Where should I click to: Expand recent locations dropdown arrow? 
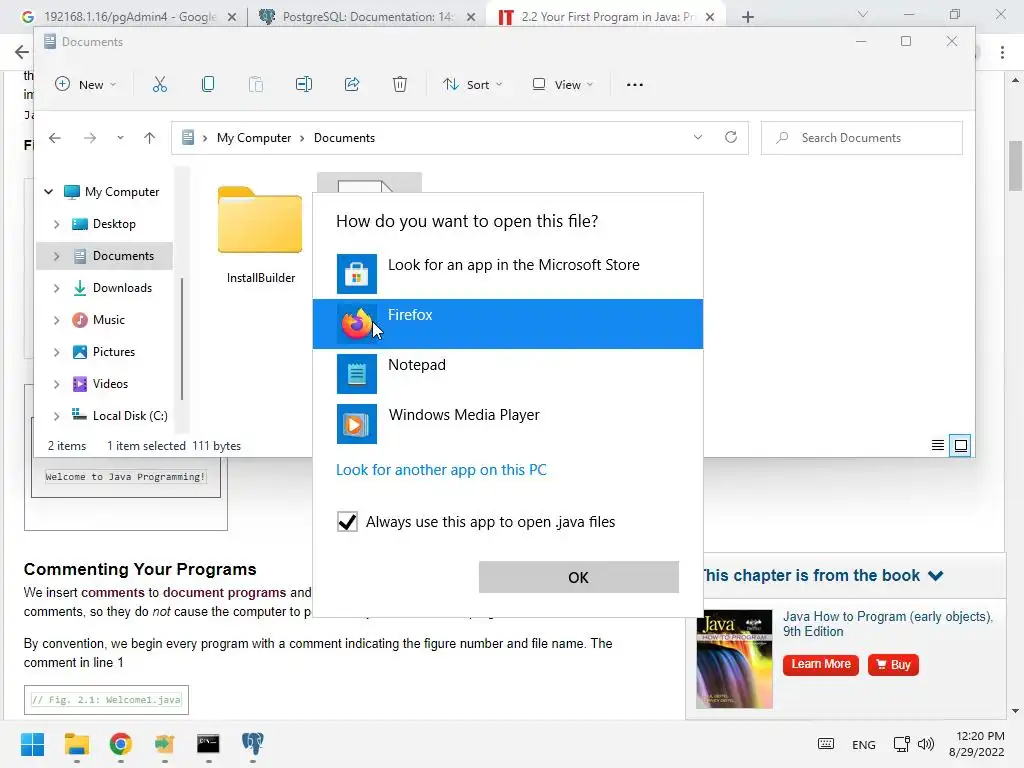[120, 138]
